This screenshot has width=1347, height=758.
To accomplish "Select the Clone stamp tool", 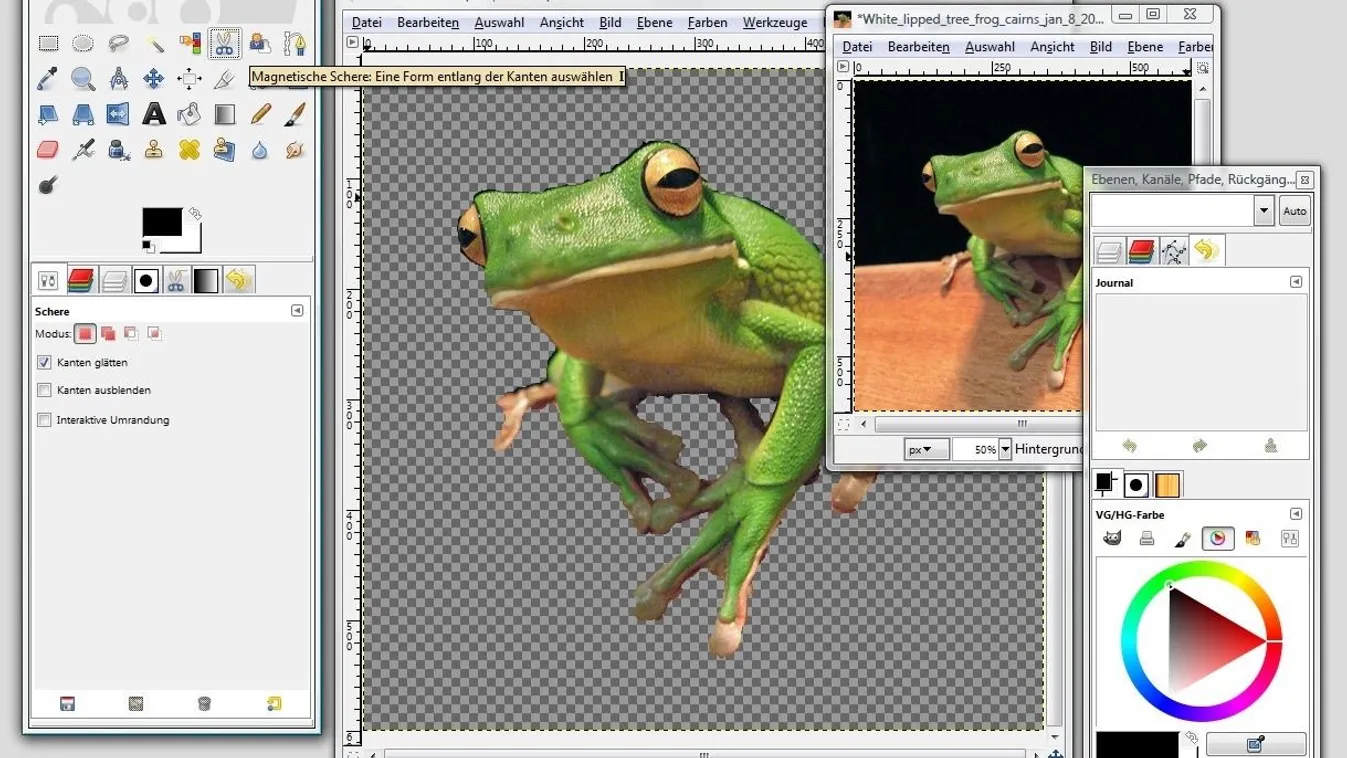I will point(154,150).
